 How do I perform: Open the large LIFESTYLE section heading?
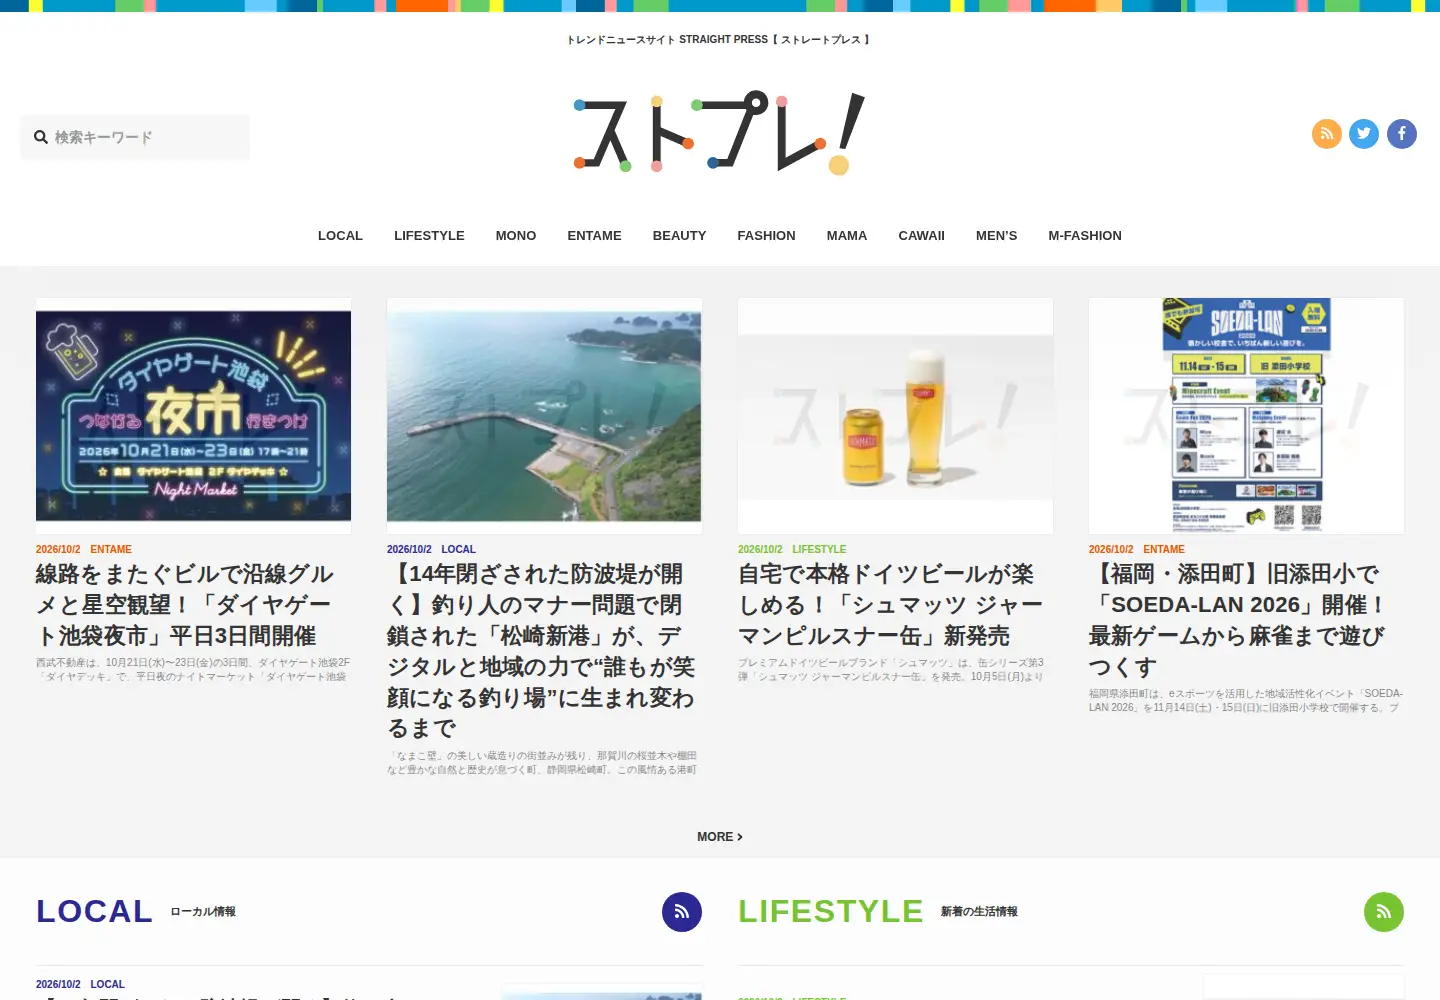[831, 912]
